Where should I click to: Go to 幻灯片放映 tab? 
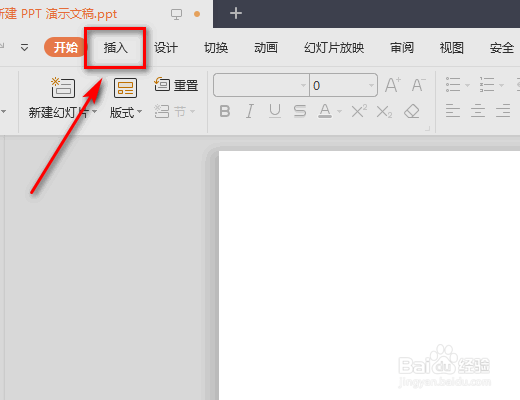click(x=334, y=48)
